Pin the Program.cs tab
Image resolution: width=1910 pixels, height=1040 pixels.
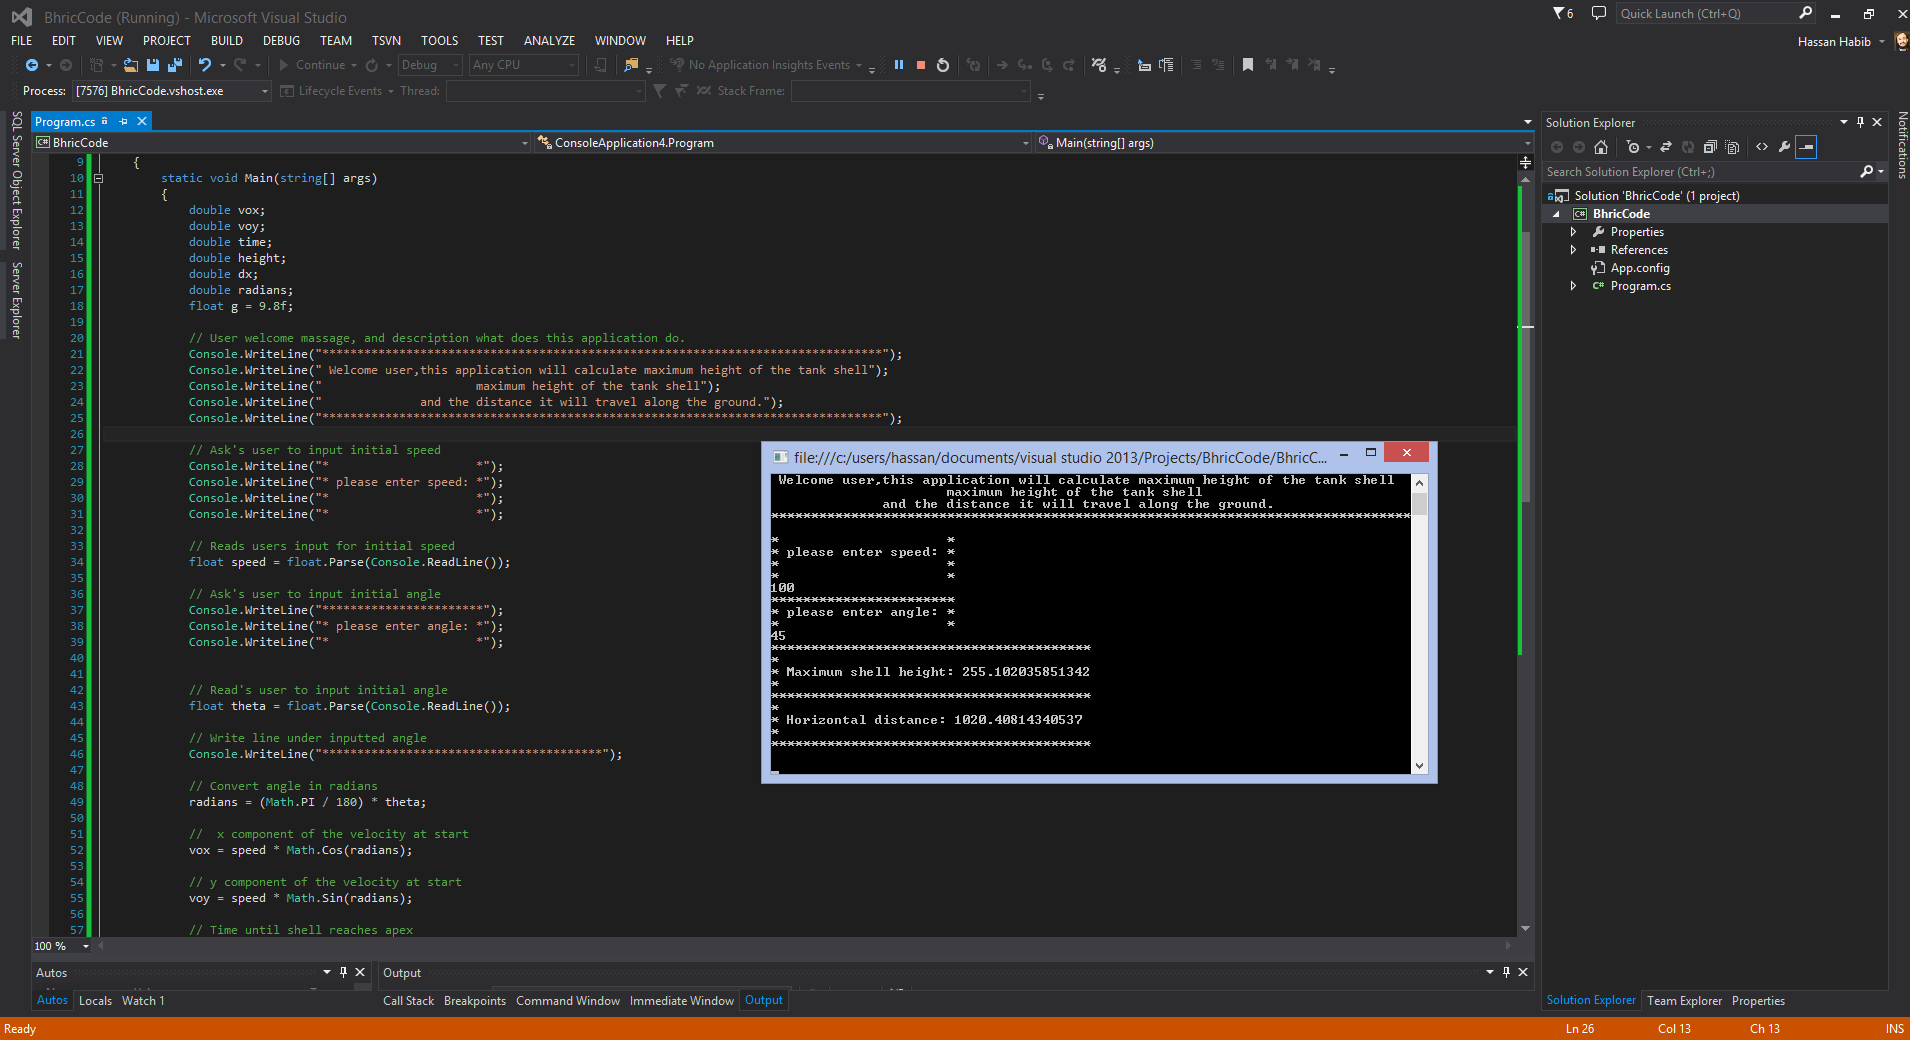[124, 121]
